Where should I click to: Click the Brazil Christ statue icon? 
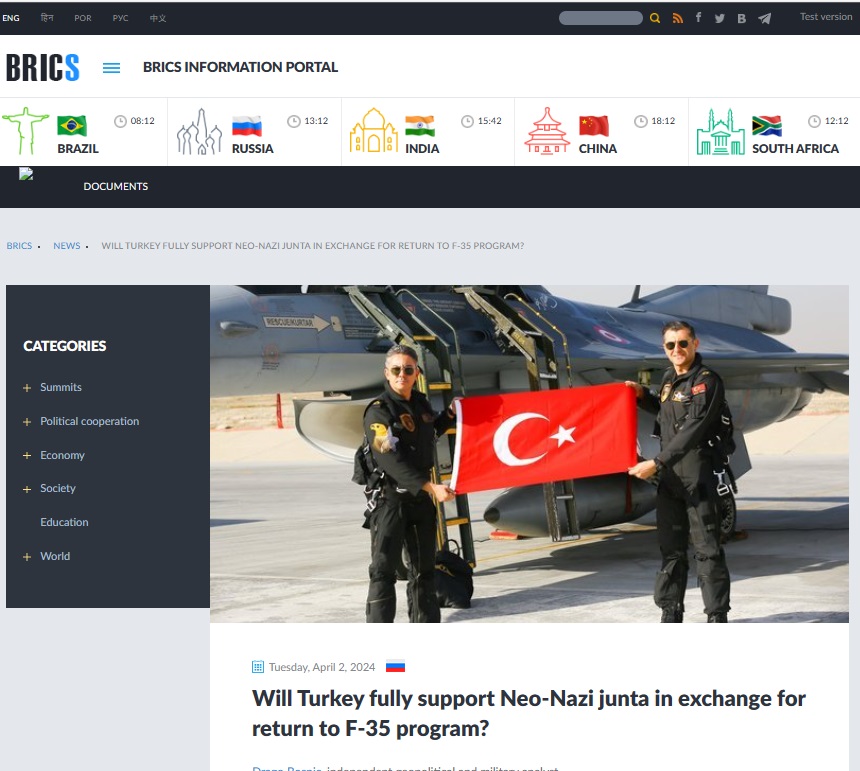(25, 131)
